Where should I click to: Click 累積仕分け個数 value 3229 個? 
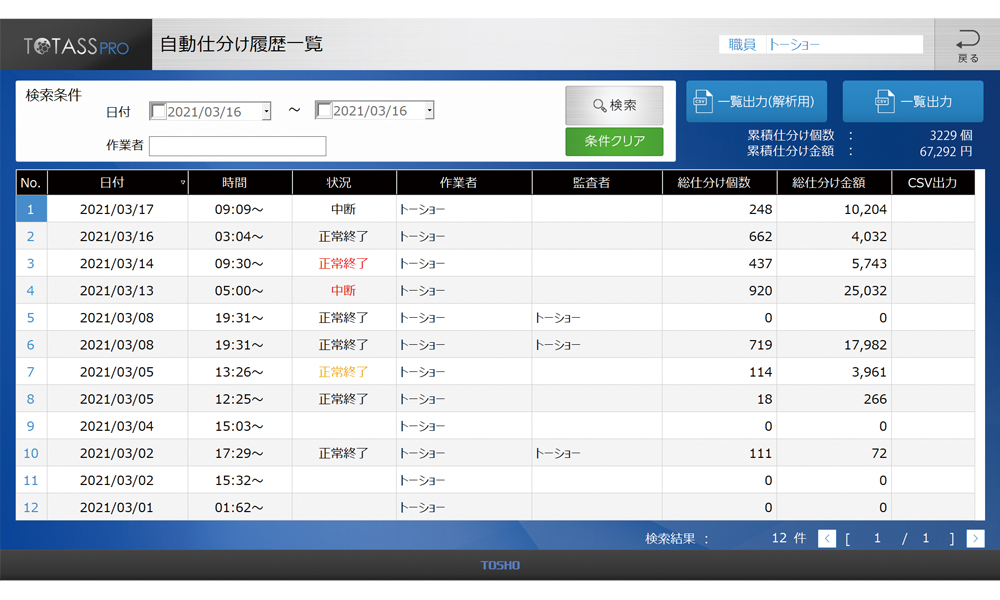coord(950,135)
